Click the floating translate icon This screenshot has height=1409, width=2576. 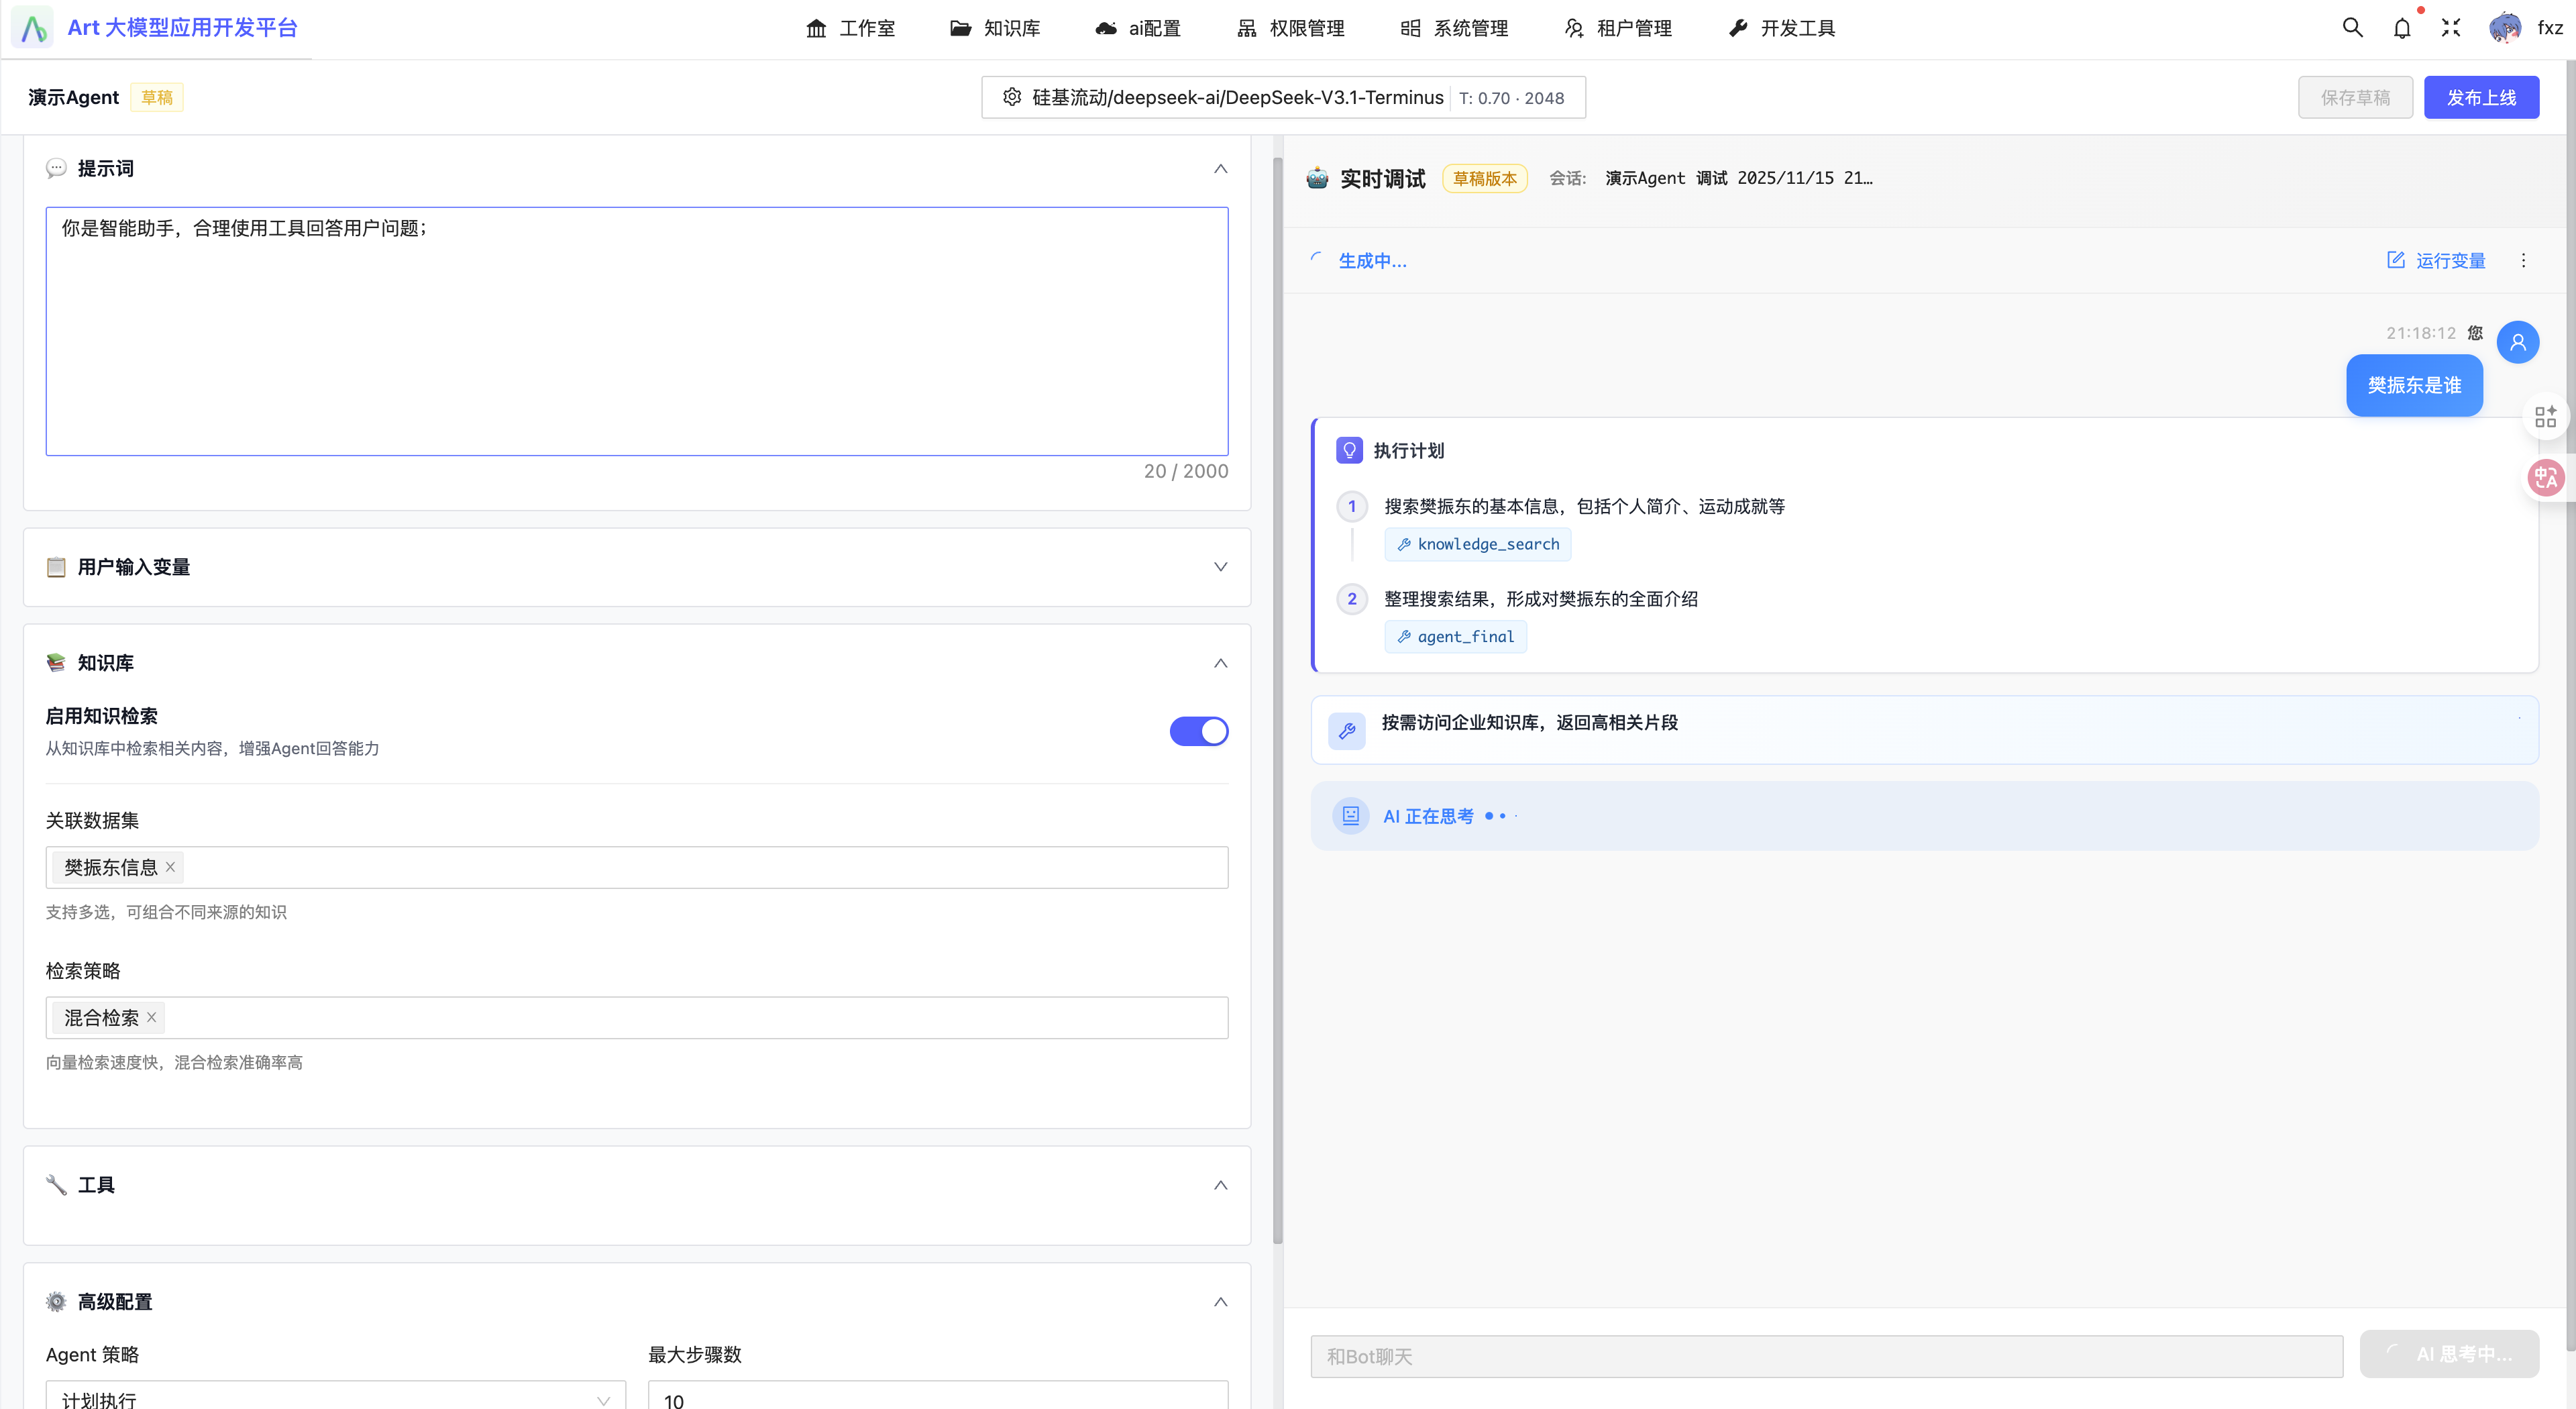tap(2545, 478)
